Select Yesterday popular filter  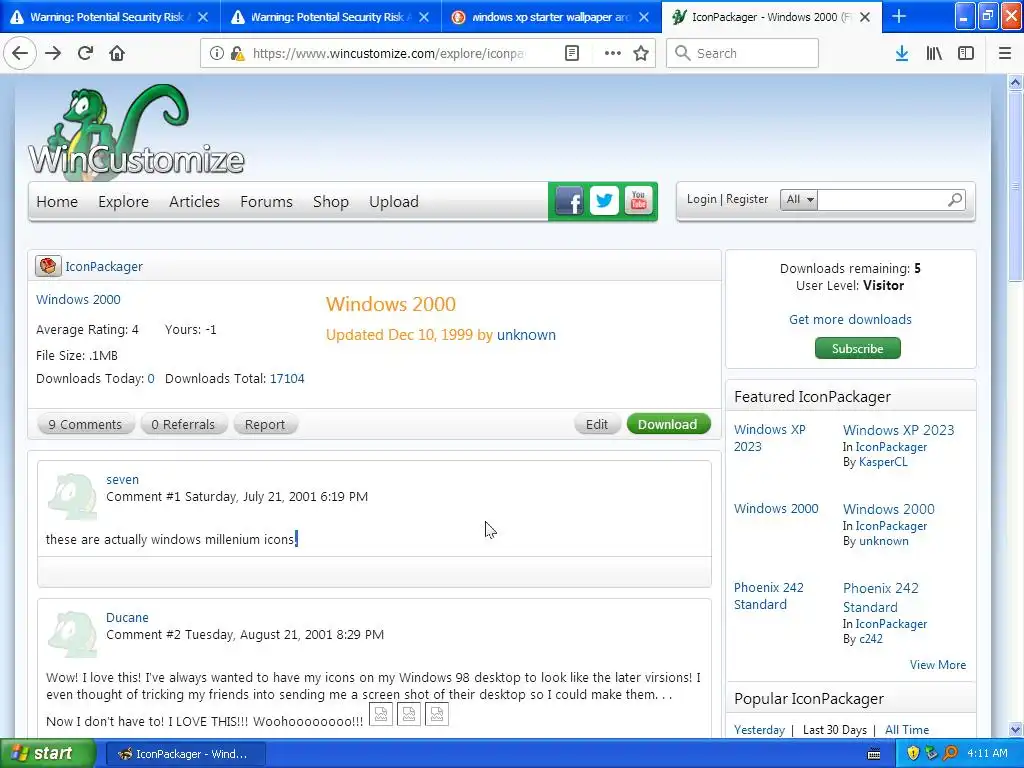[x=759, y=729]
